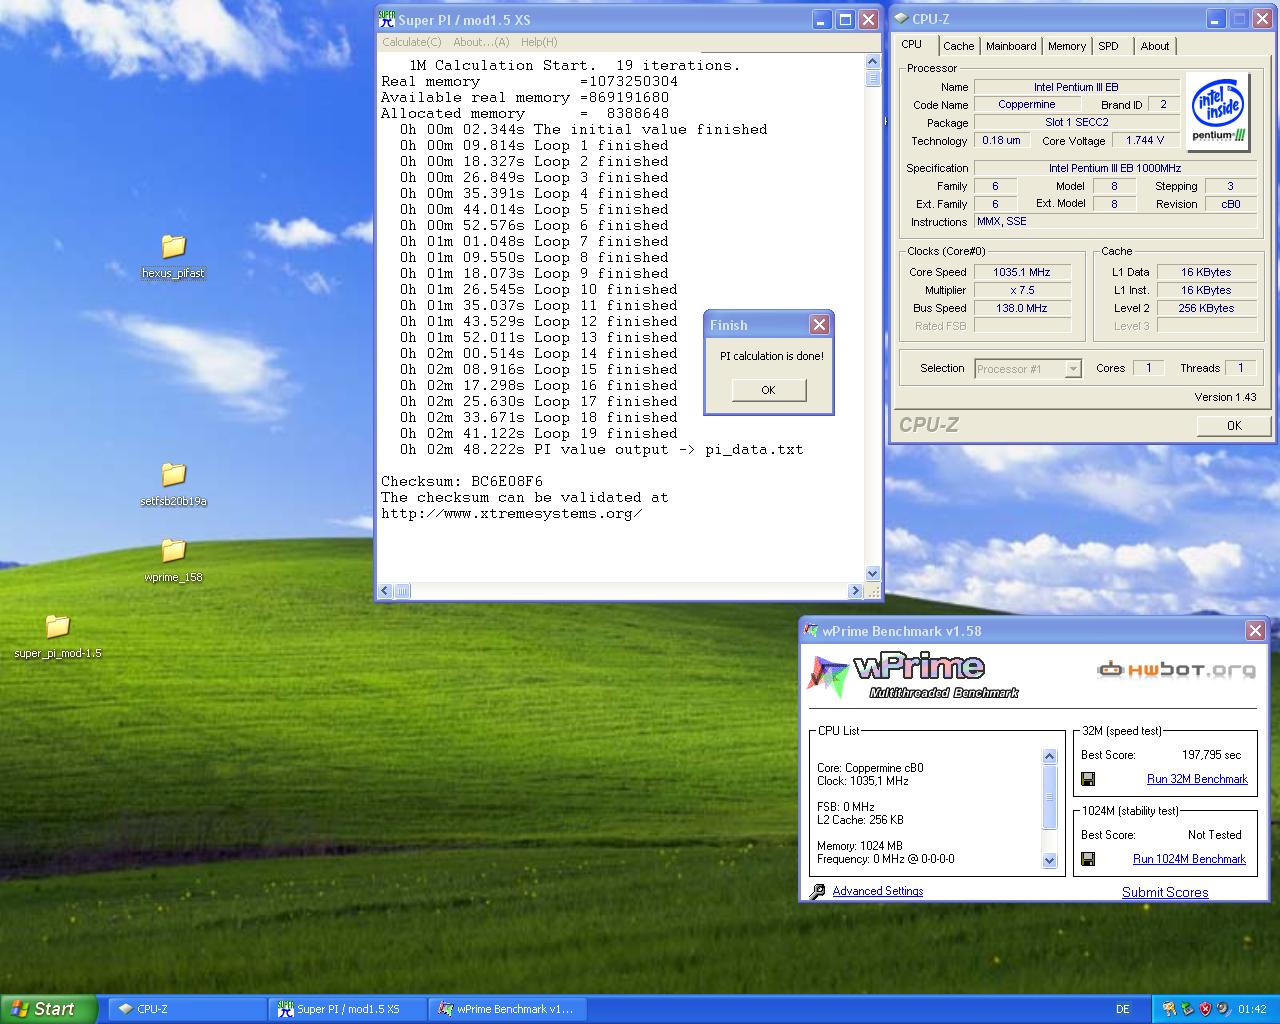Image resolution: width=1280 pixels, height=1024 pixels.
Task: Click the Code Name Coppermine field
Action: (1027, 105)
